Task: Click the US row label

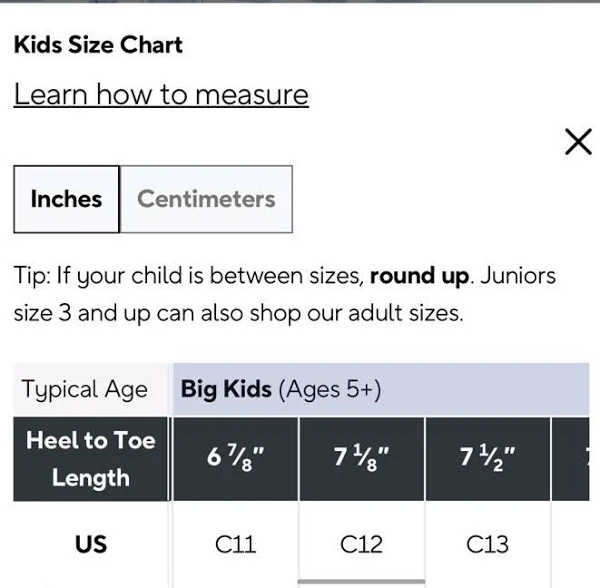Action: tap(91, 545)
